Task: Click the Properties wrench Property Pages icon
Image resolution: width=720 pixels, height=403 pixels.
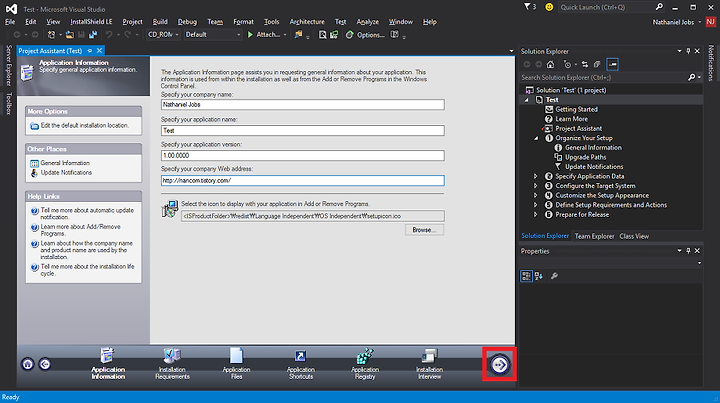Action: coord(554,276)
